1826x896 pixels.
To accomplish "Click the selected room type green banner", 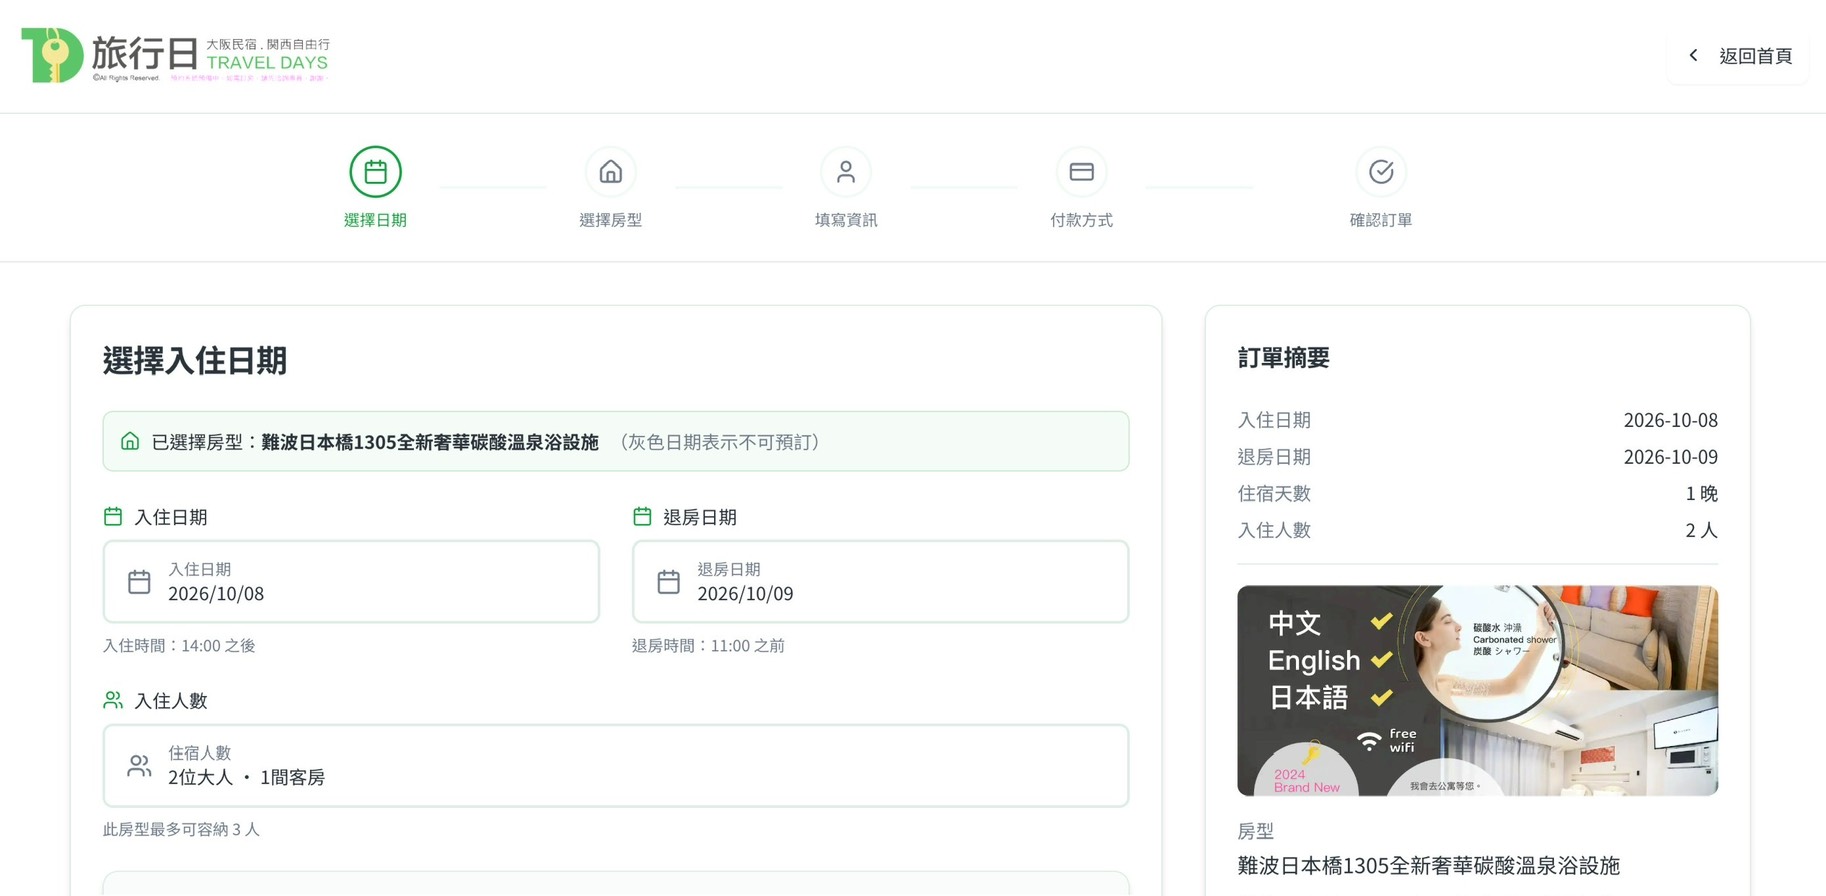I will coord(615,441).
